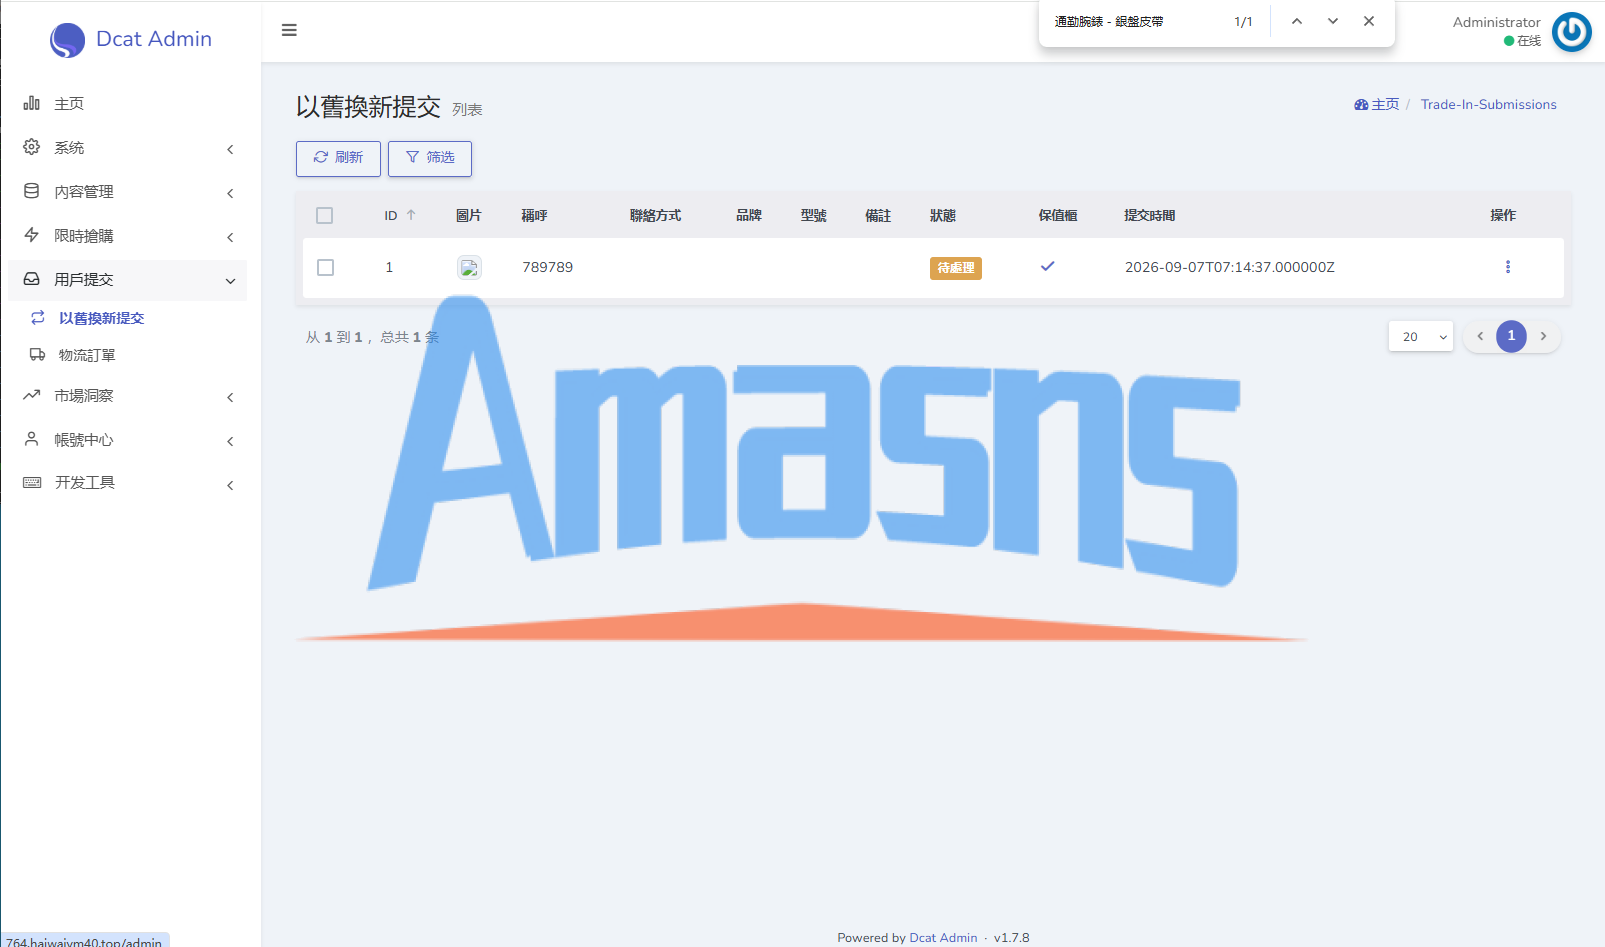Viewport: 1605px width, 947px height.
Task: Sort by ID column arrow
Action: [411, 215]
